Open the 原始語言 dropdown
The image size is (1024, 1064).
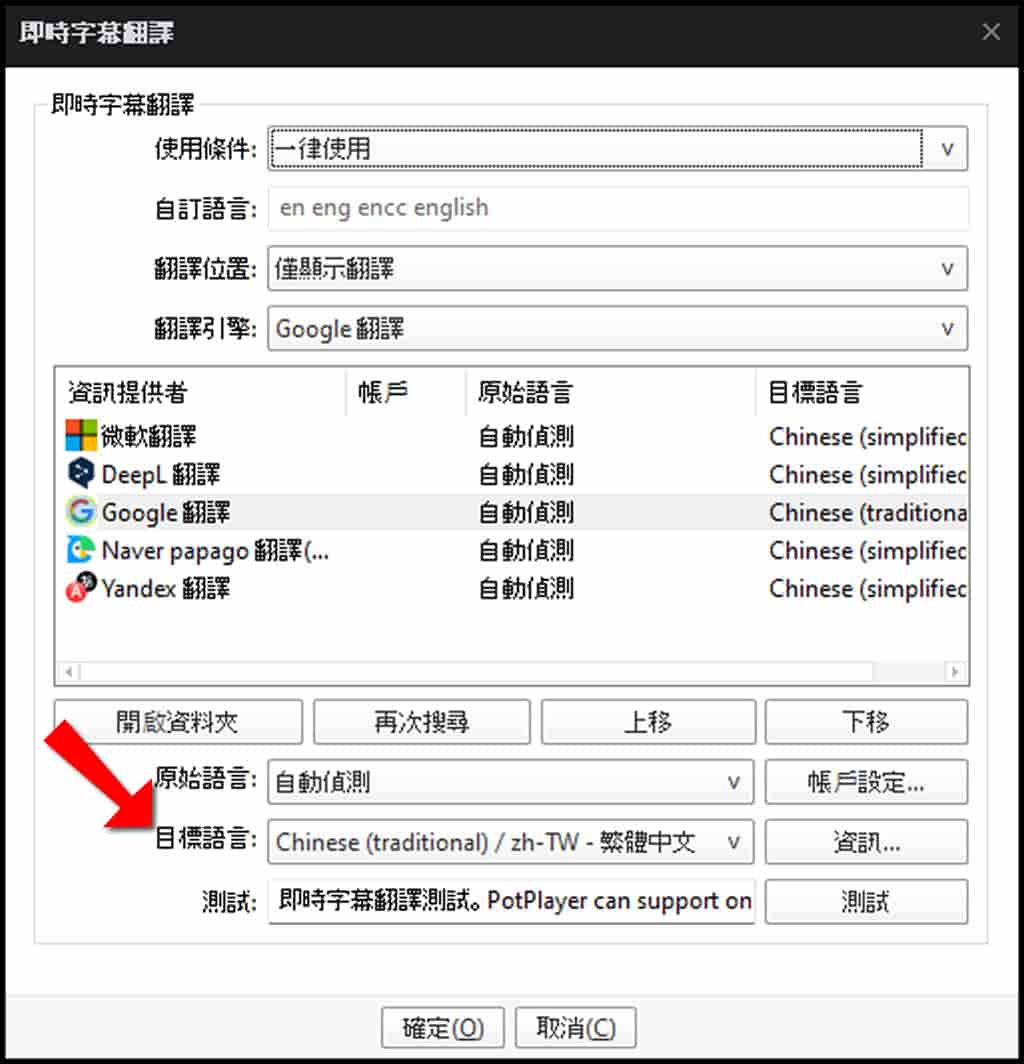click(x=510, y=782)
